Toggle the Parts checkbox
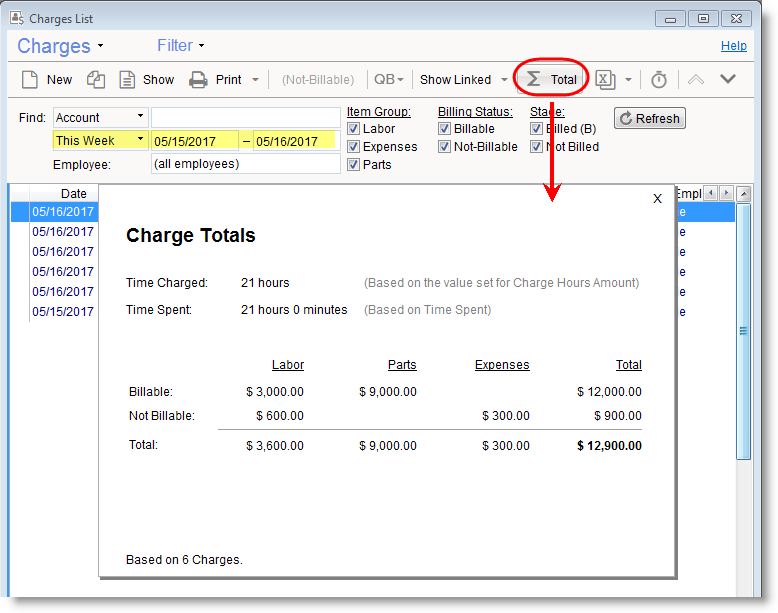Viewport: 778px width, 613px height. 353,165
